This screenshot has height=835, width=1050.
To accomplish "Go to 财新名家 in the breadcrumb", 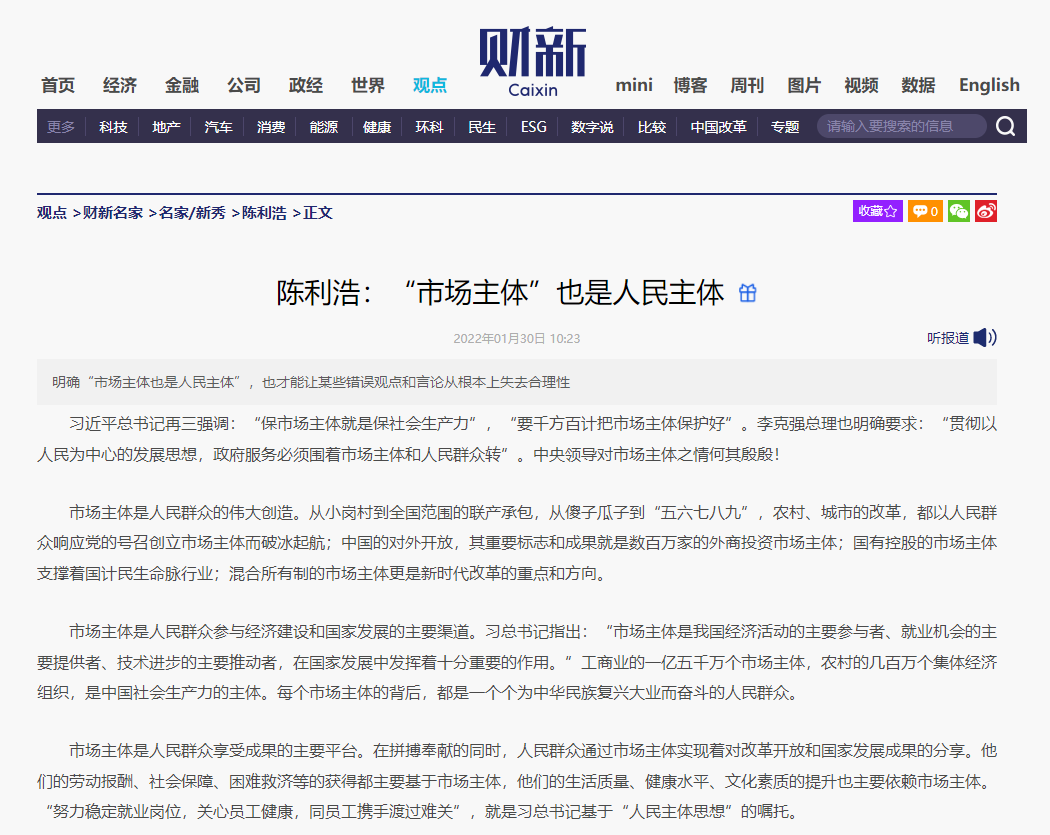I will coord(113,212).
